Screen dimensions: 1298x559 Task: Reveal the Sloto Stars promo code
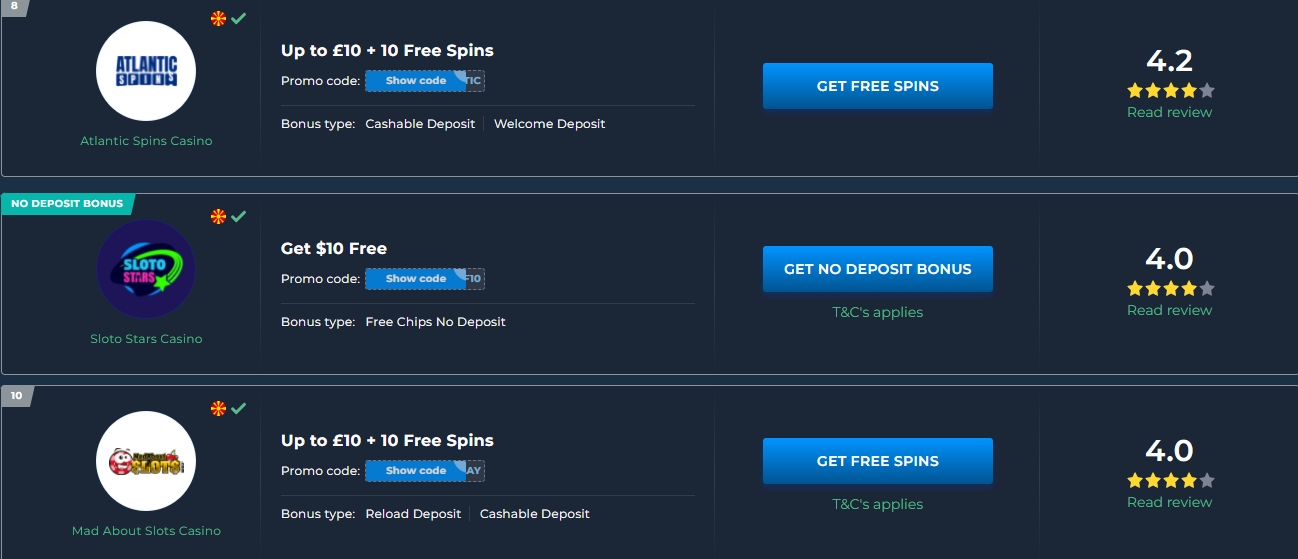tap(416, 279)
